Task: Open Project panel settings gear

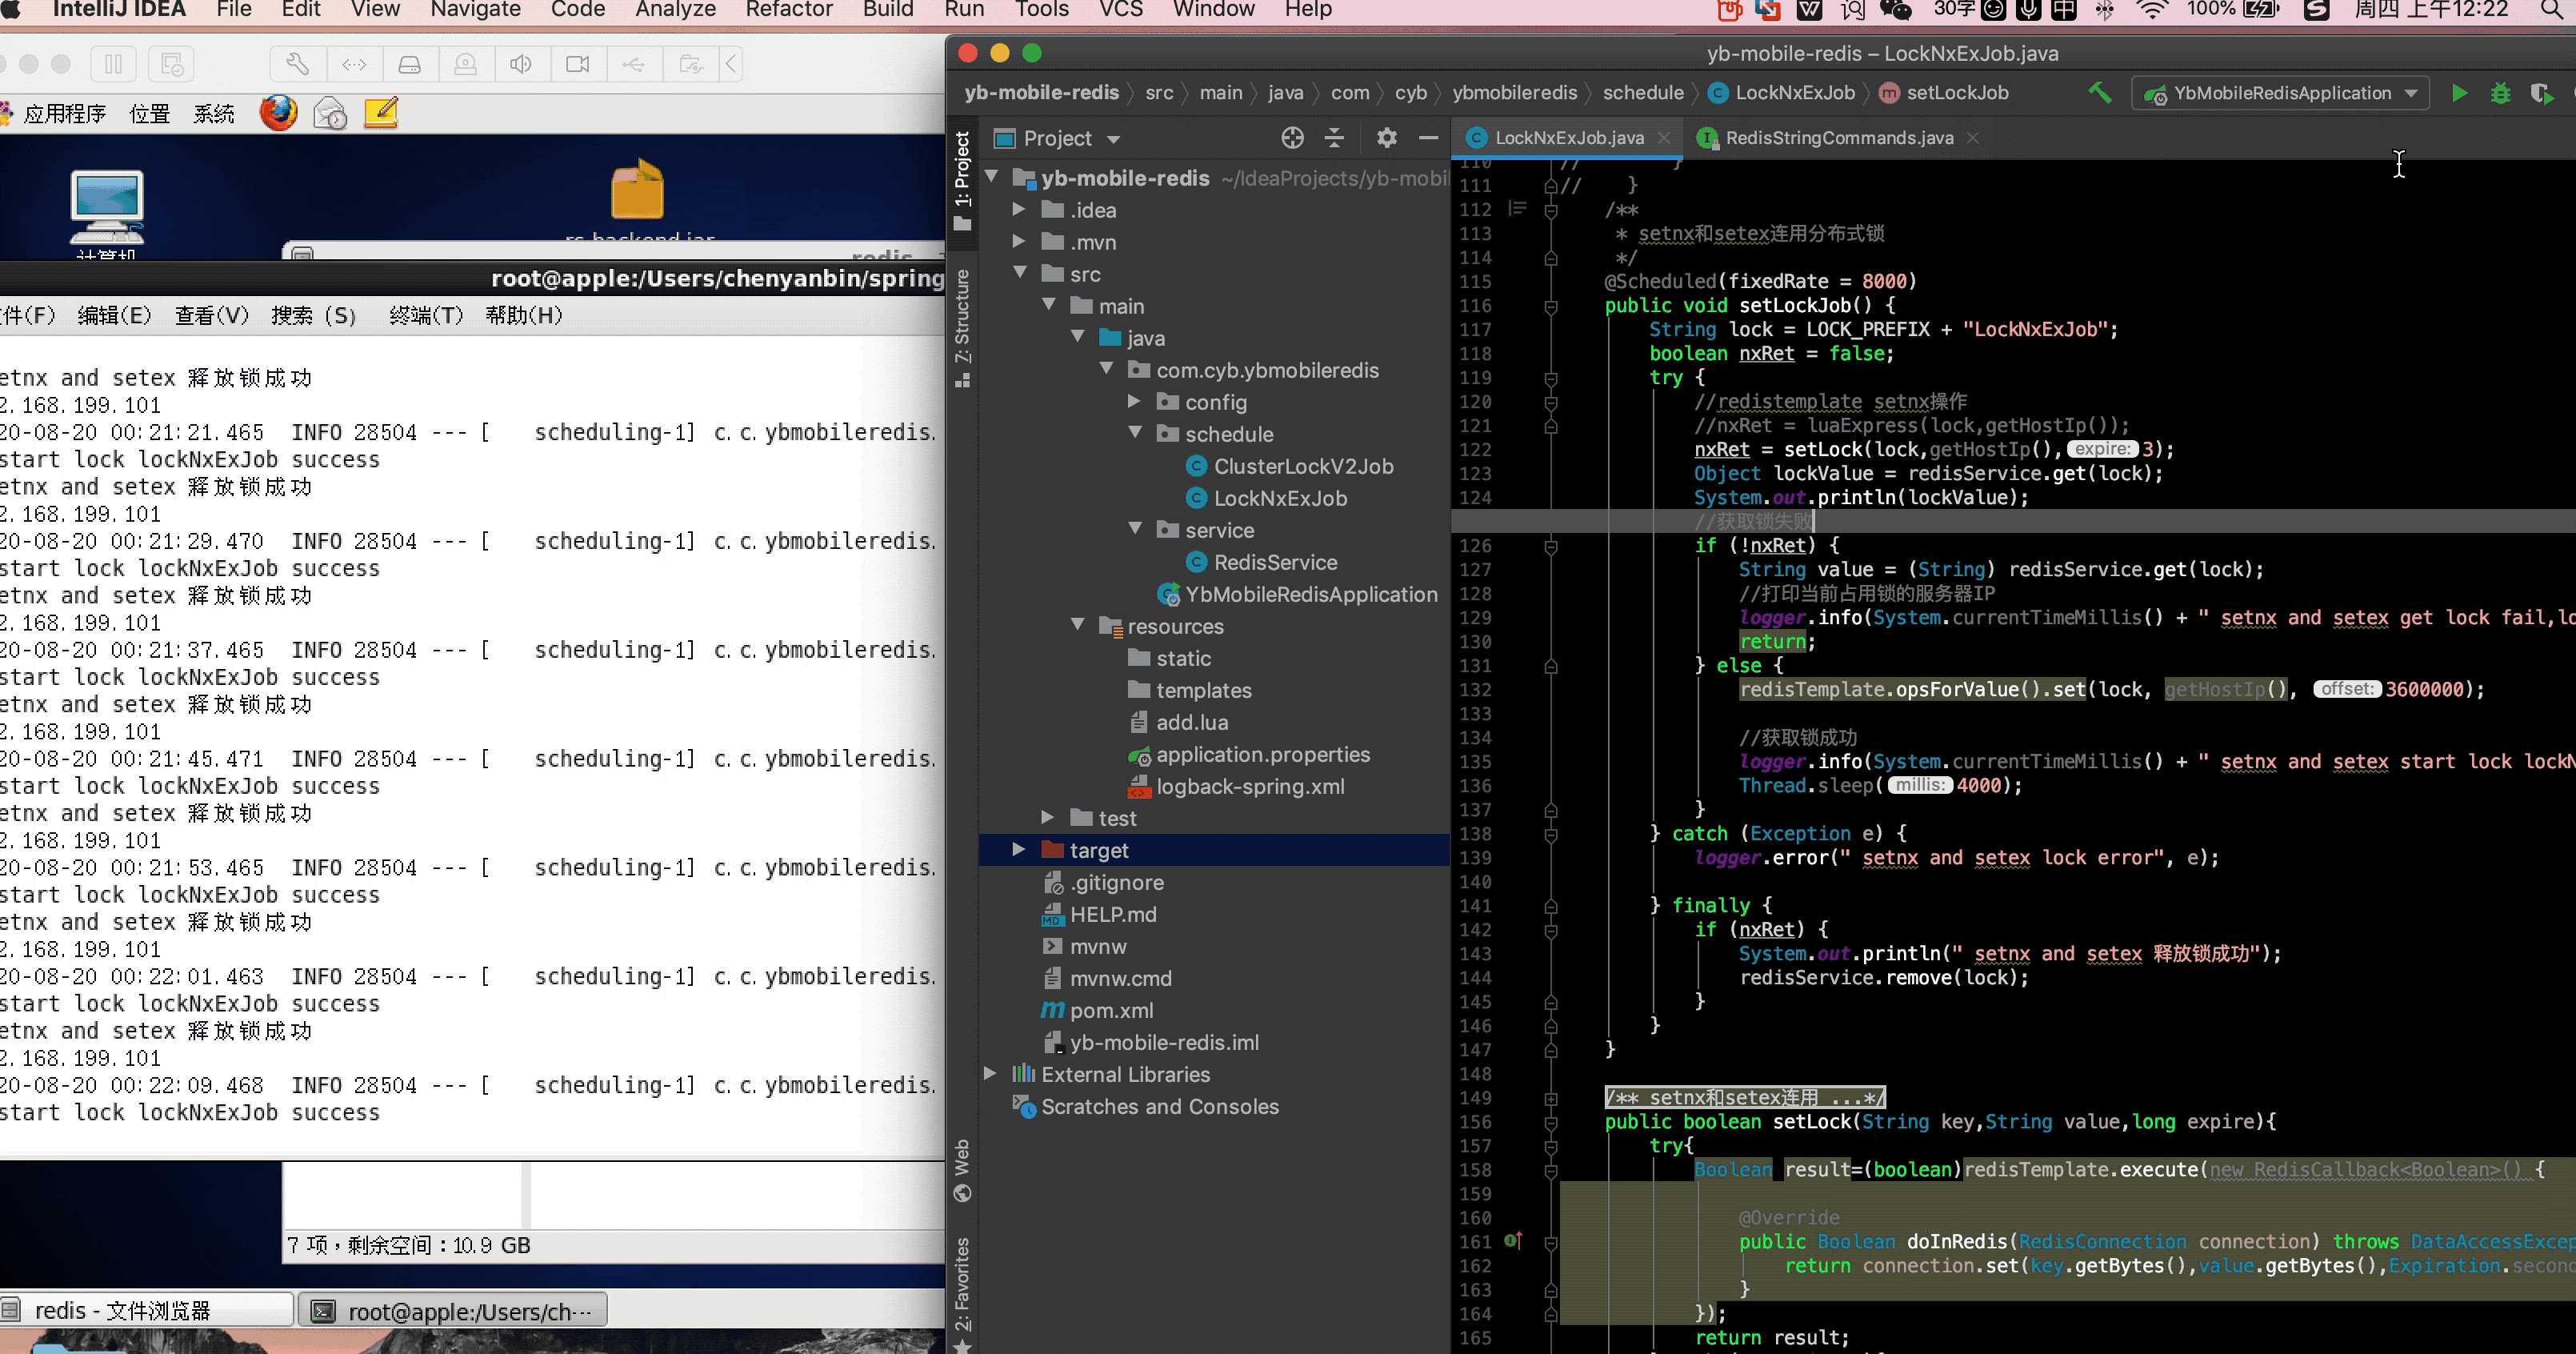Action: coord(1386,138)
